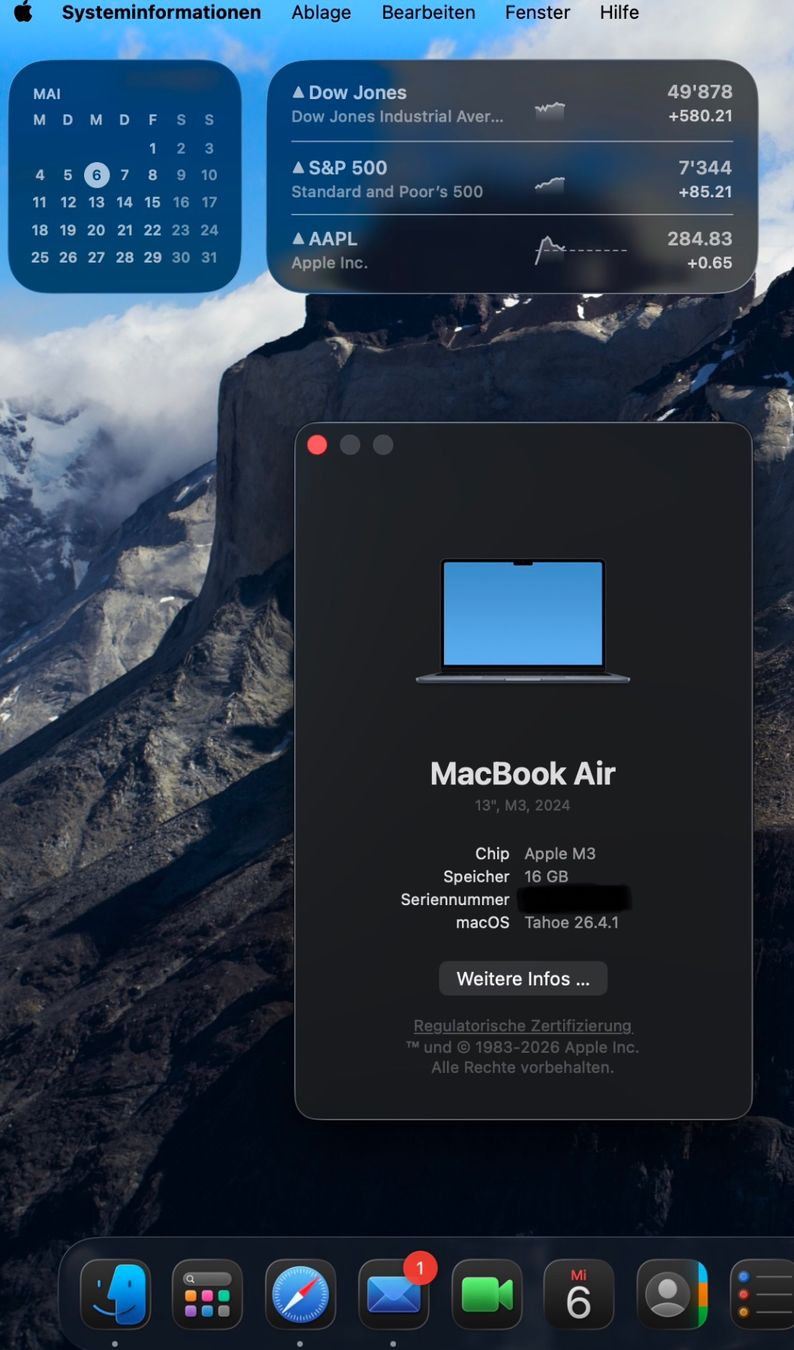
Task: Open the Systeminformationen menu
Action: (161, 13)
